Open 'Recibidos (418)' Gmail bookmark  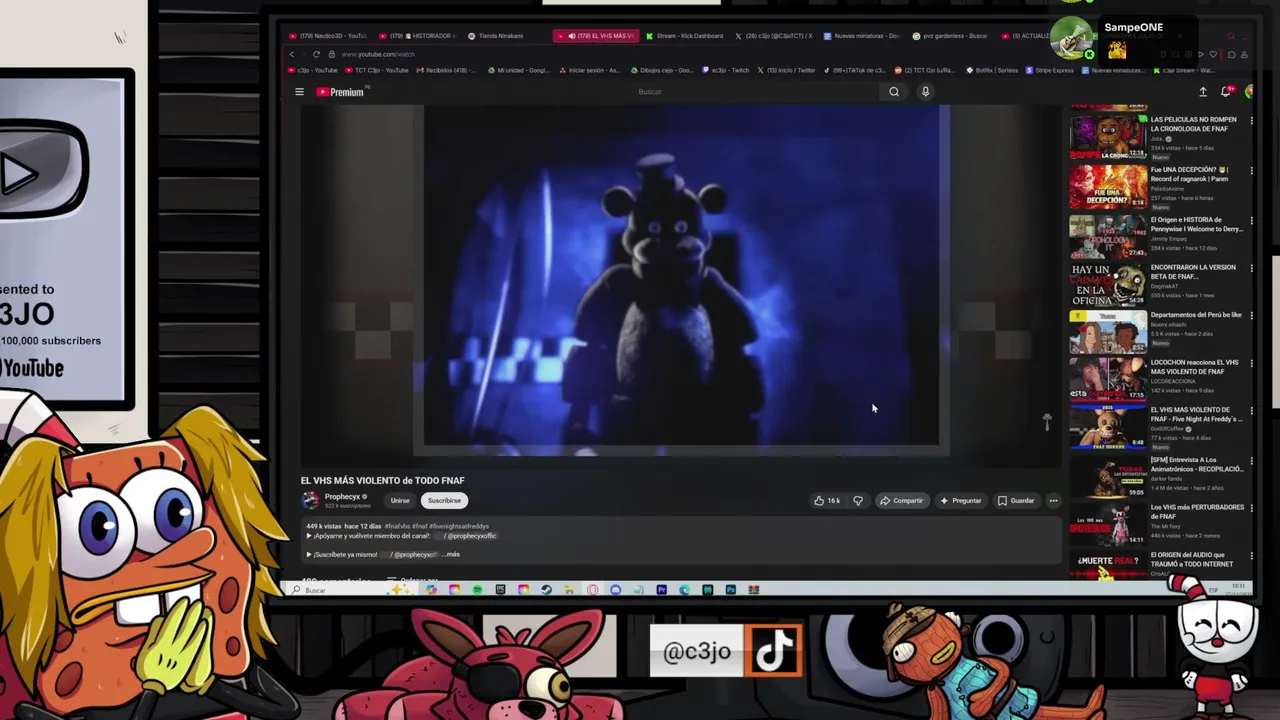point(447,71)
